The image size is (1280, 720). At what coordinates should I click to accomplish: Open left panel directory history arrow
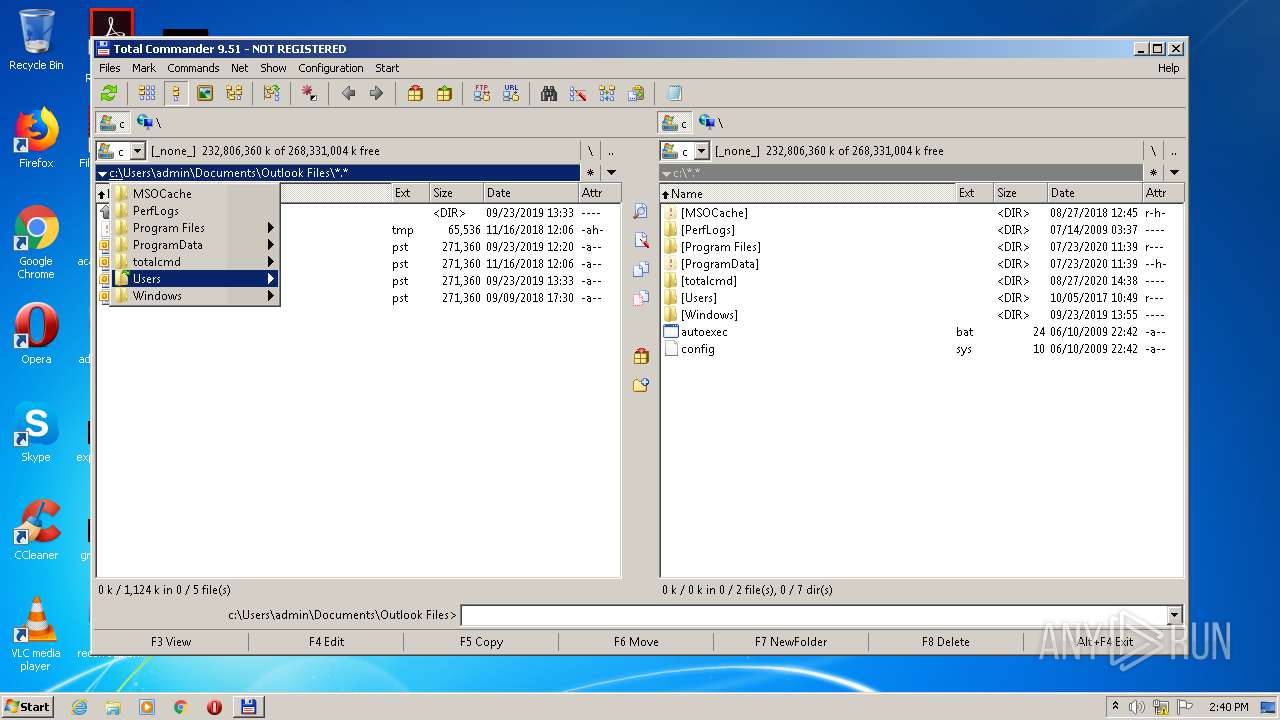pos(611,173)
